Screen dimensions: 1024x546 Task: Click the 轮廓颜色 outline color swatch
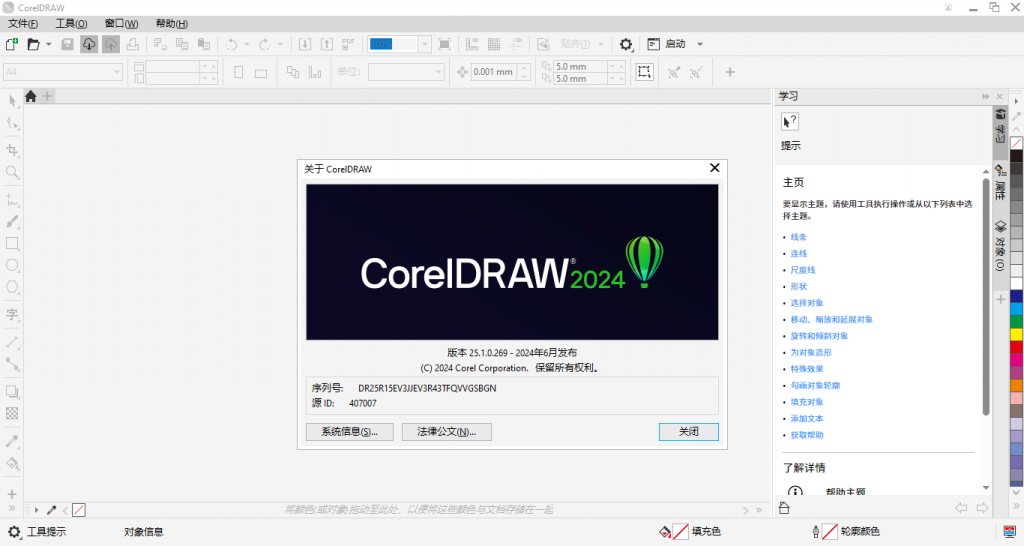(829, 532)
